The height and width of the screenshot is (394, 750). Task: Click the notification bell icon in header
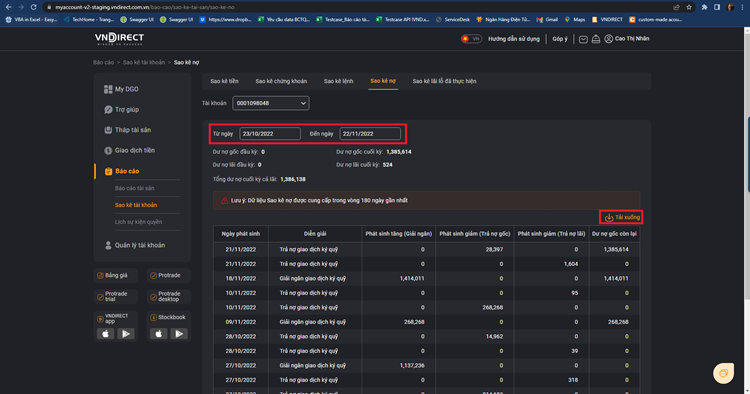pyautogui.click(x=596, y=39)
